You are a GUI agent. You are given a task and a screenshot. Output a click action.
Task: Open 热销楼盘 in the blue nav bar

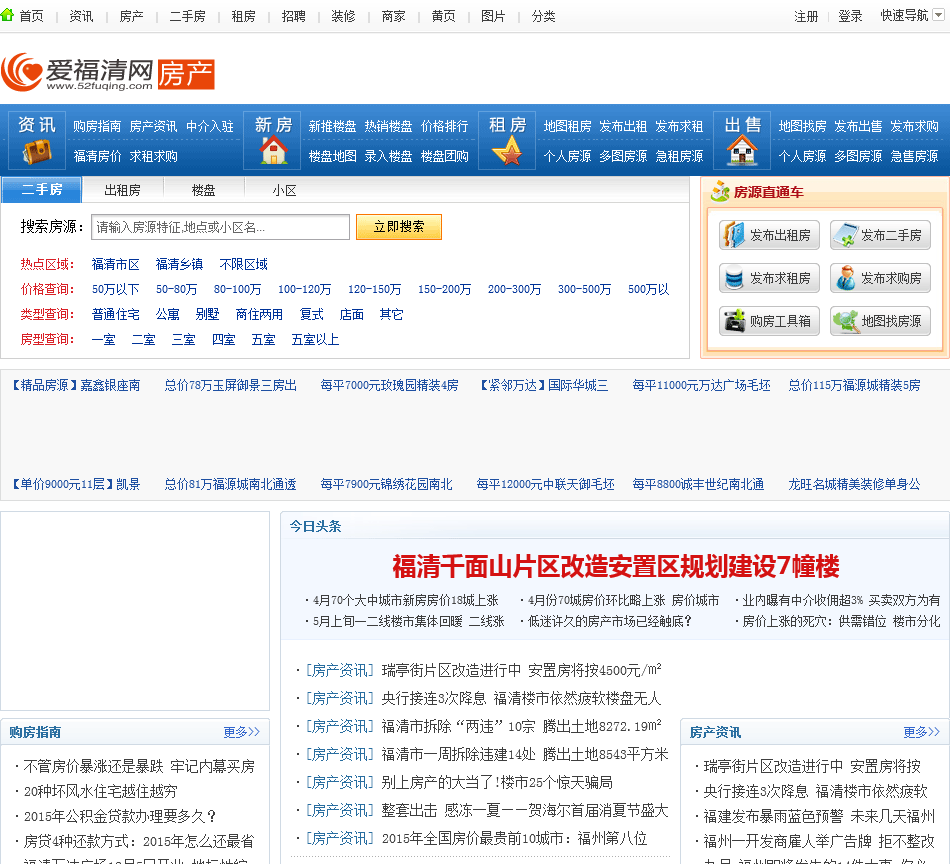coord(388,126)
